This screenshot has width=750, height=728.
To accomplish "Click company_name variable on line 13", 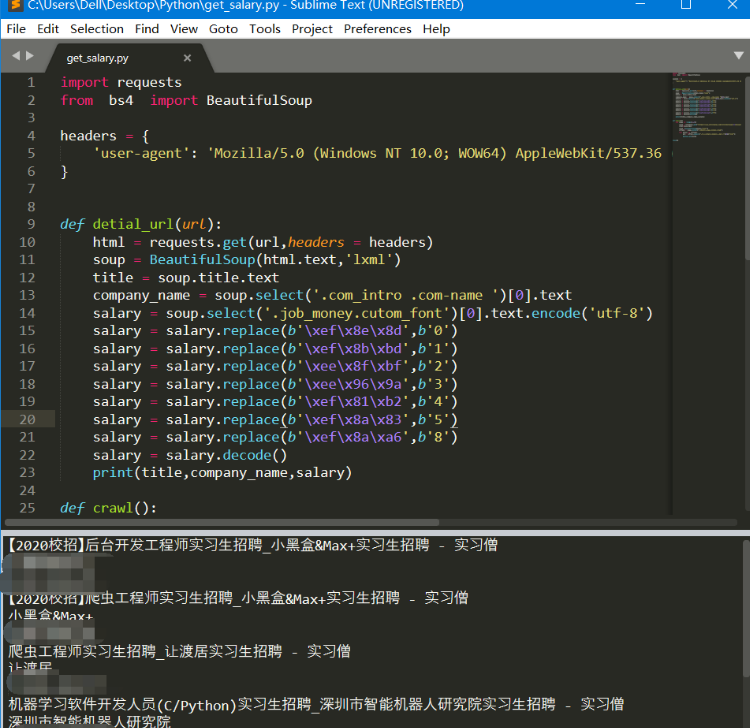I will [141, 296].
